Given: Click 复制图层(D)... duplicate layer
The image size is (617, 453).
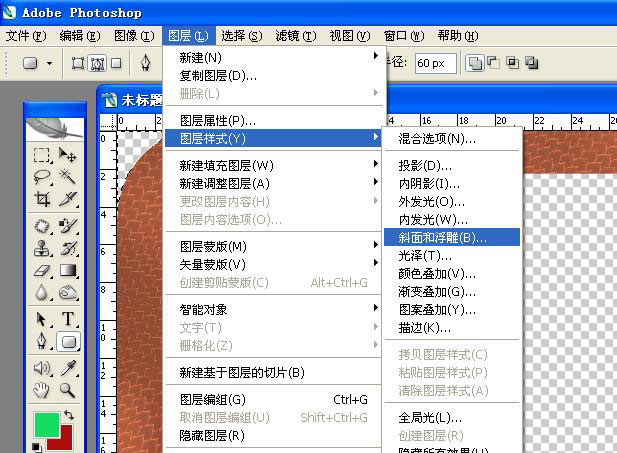Looking at the screenshot, I should pyautogui.click(x=274, y=76).
